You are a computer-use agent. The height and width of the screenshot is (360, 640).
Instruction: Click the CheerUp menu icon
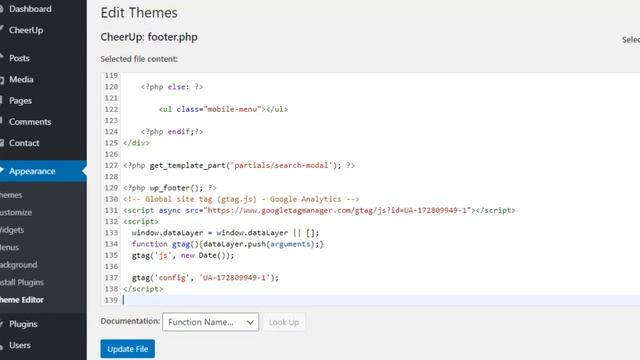(2, 29)
